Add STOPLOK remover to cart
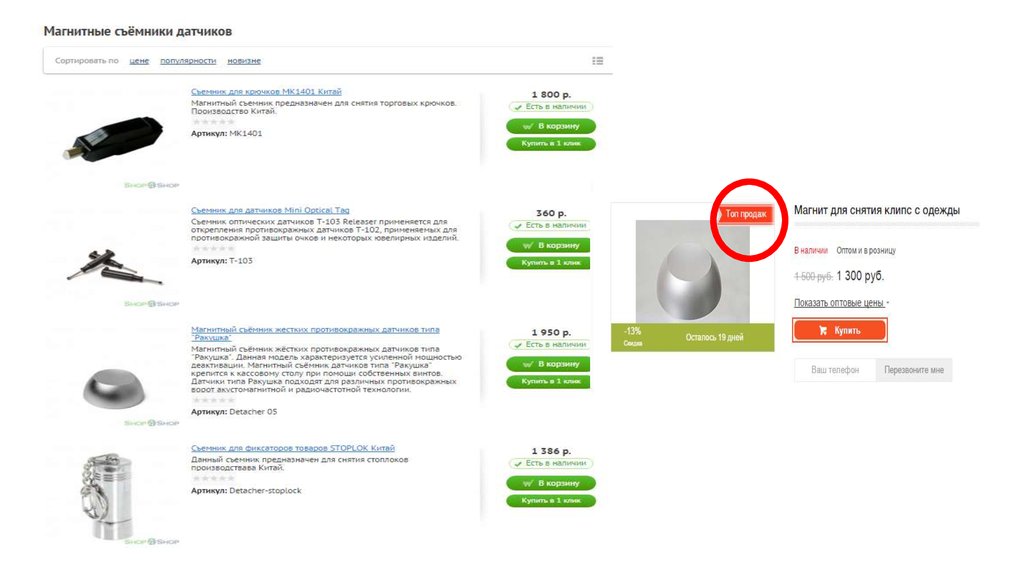This screenshot has height=574, width=1024. coord(551,483)
